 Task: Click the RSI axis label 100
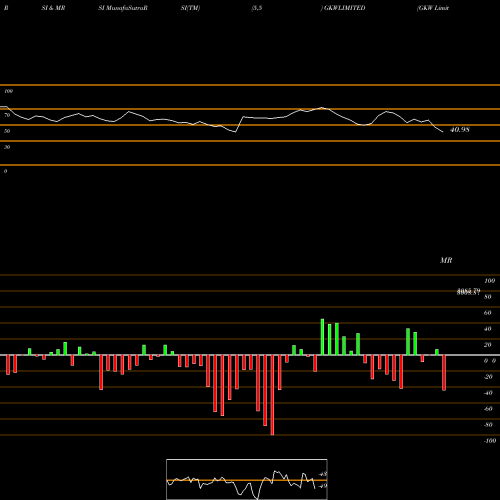8,91
